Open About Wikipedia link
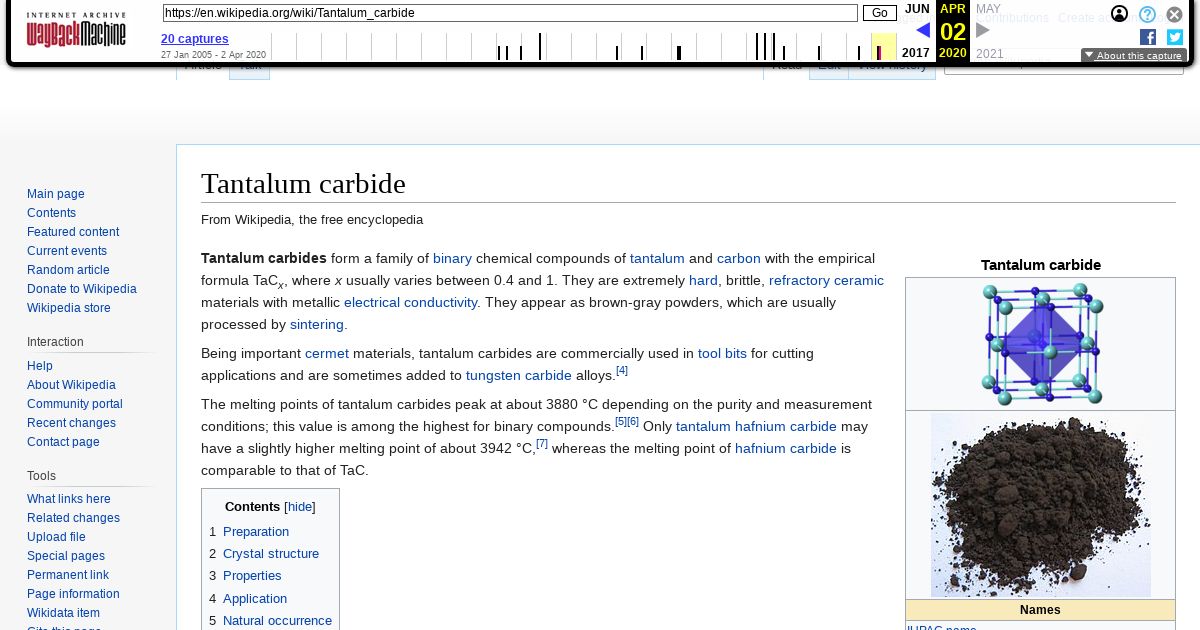Screen dimensions: 1200x630 (71, 385)
